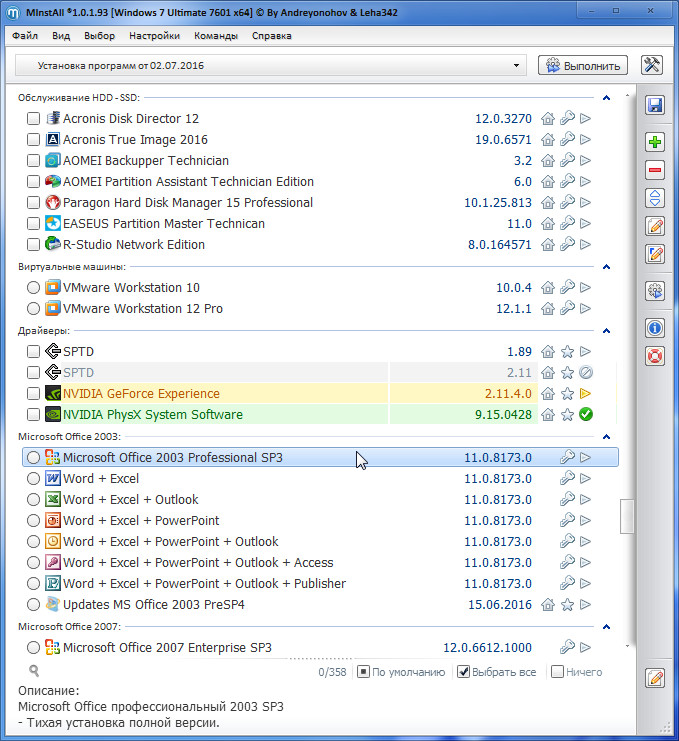Click the gear settings icon in the sidebar
The image size is (679, 741).
[x=655, y=291]
